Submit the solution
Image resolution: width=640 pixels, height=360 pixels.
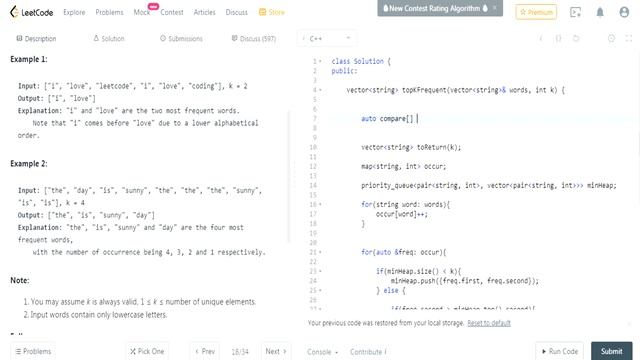pyautogui.click(x=611, y=351)
